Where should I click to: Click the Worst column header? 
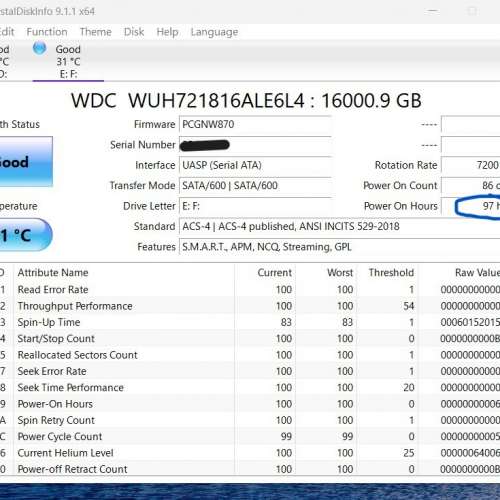tap(340, 273)
